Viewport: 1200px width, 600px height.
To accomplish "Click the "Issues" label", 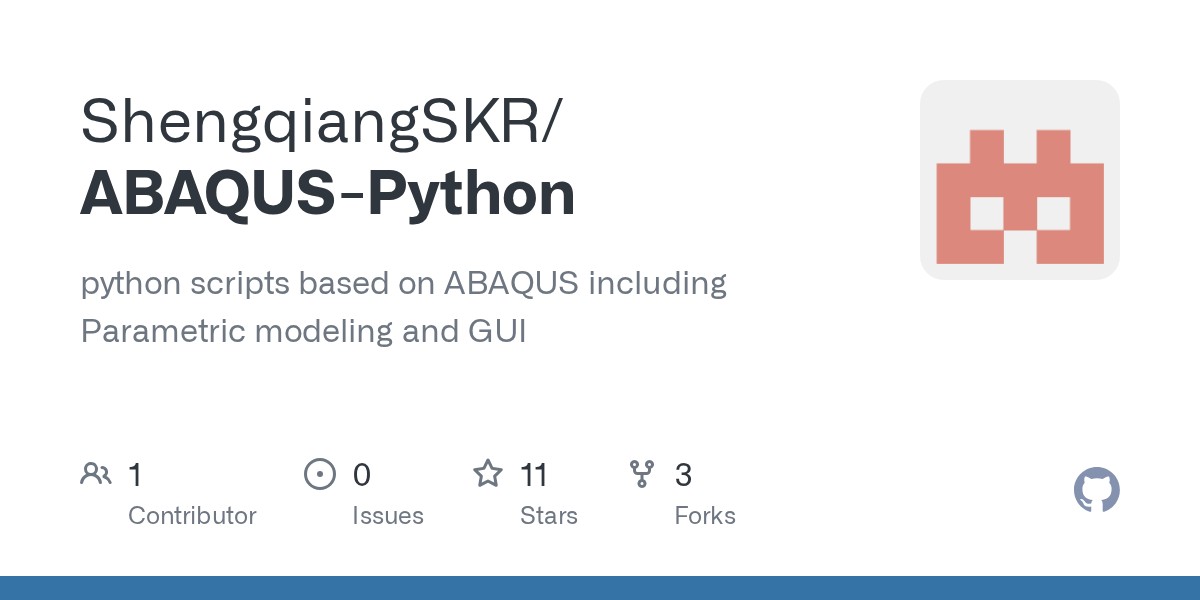I will coord(388,516).
